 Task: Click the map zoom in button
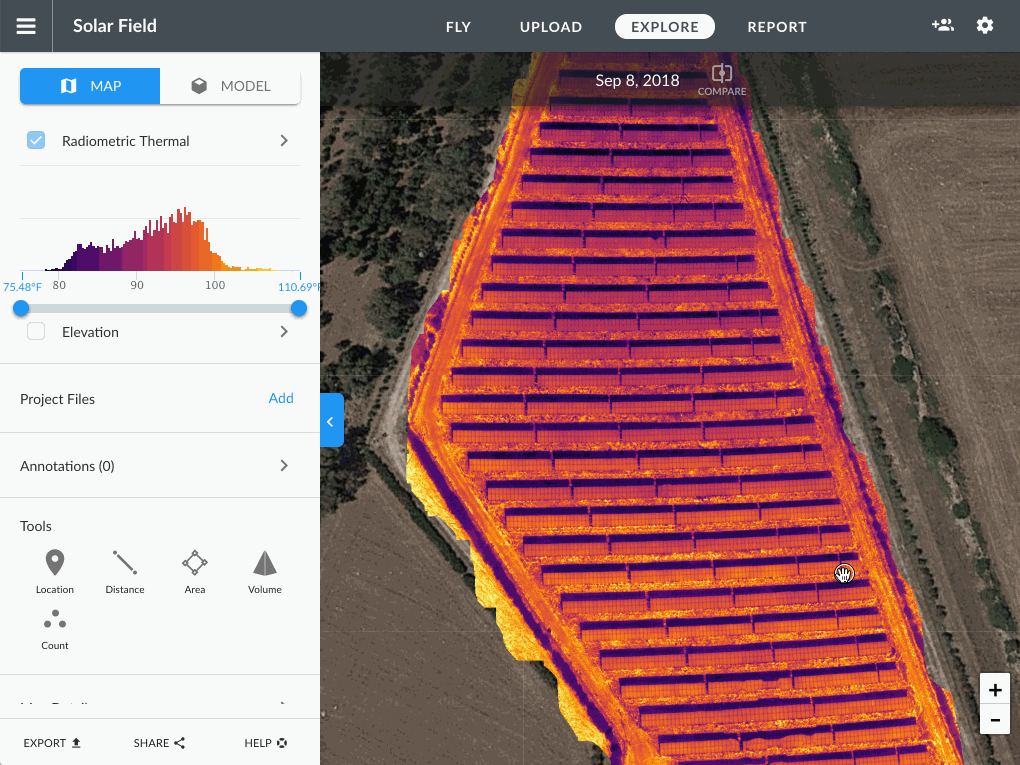[x=994, y=689]
